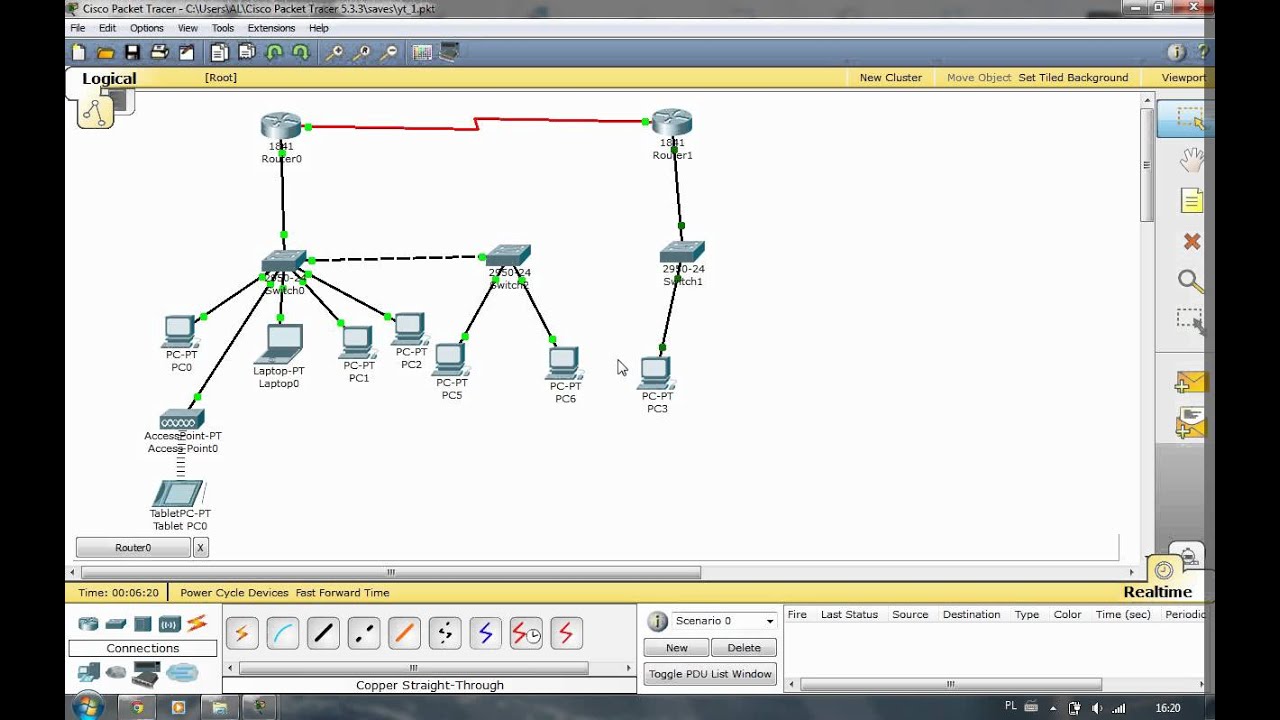Choose Switches device category

coord(116,624)
